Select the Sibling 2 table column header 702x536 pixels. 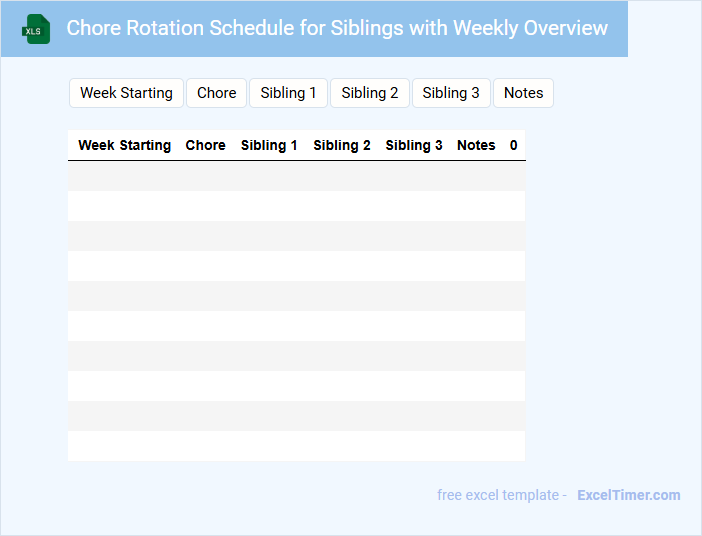tap(342, 145)
